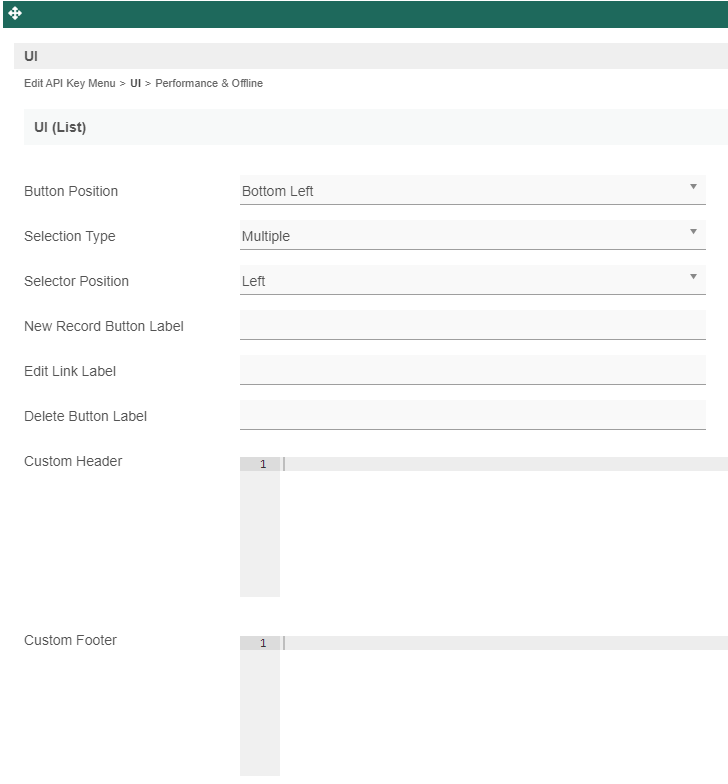Click the UI (List) section header
Screen dimensions: 728x784
point(376,127)
